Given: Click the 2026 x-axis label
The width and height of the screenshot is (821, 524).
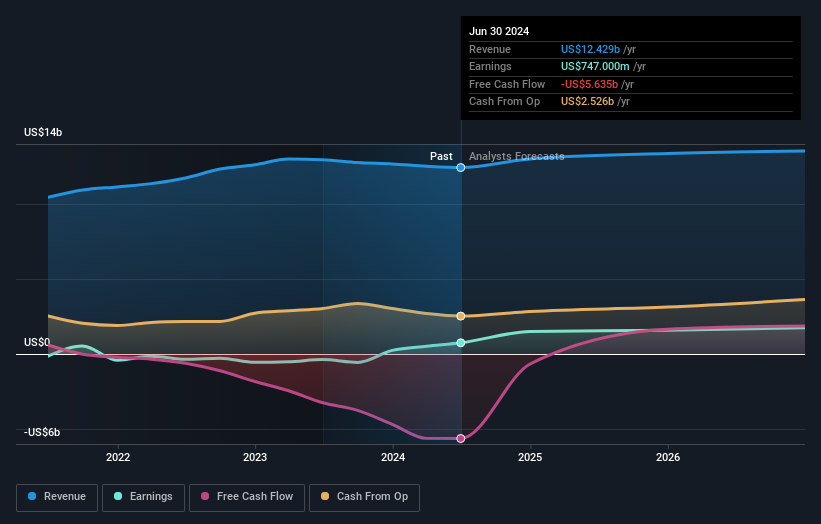Looking at the screenshot, I should click(x=668, y=457).
